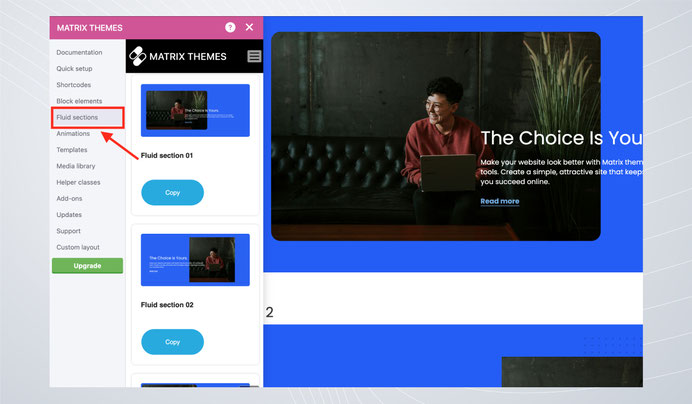Open the Templates section
Image resolution: width=692 pixels, height=404 pixels.
(71, 150)
